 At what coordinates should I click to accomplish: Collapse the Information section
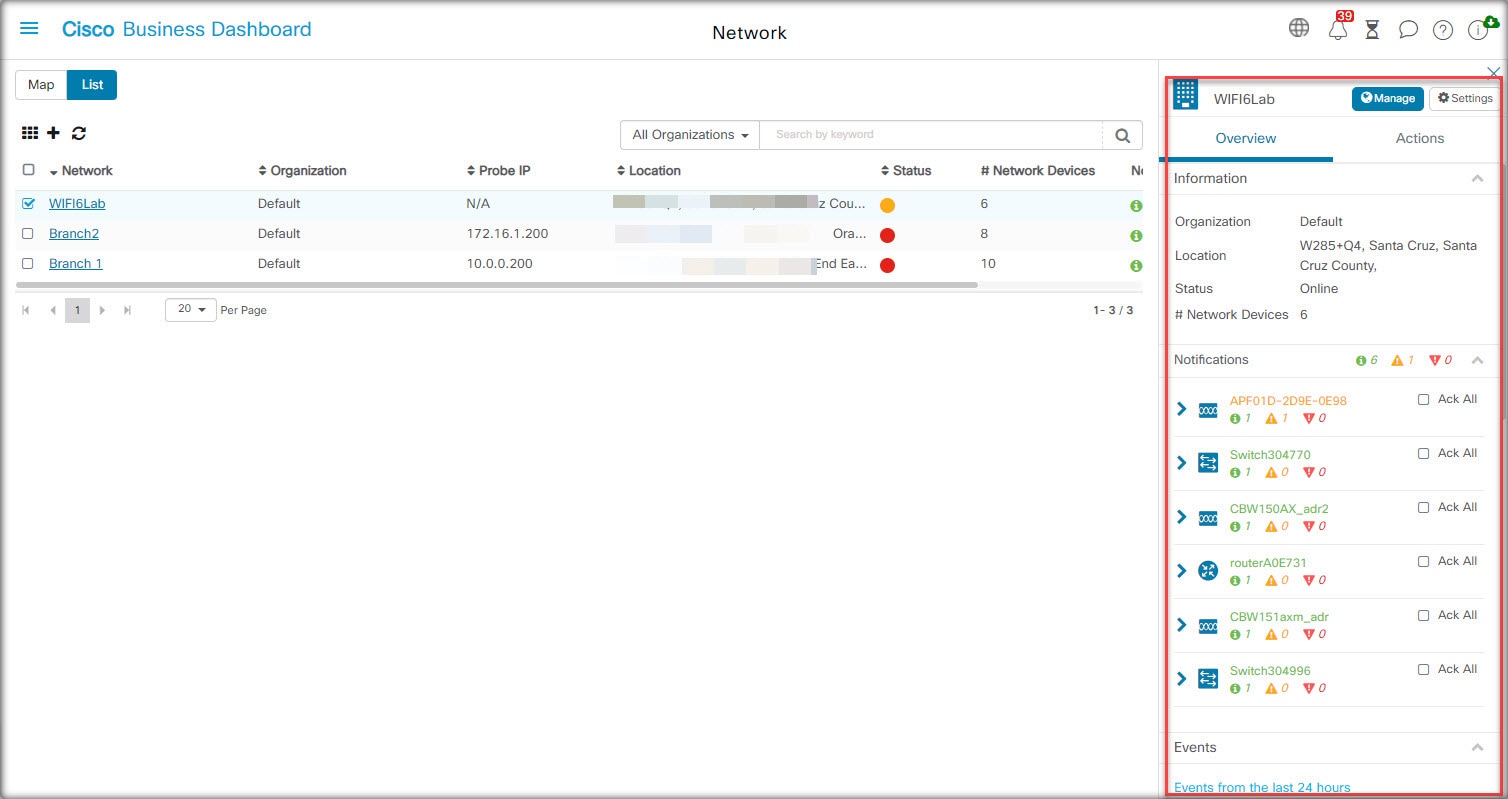click(1477, 178)
